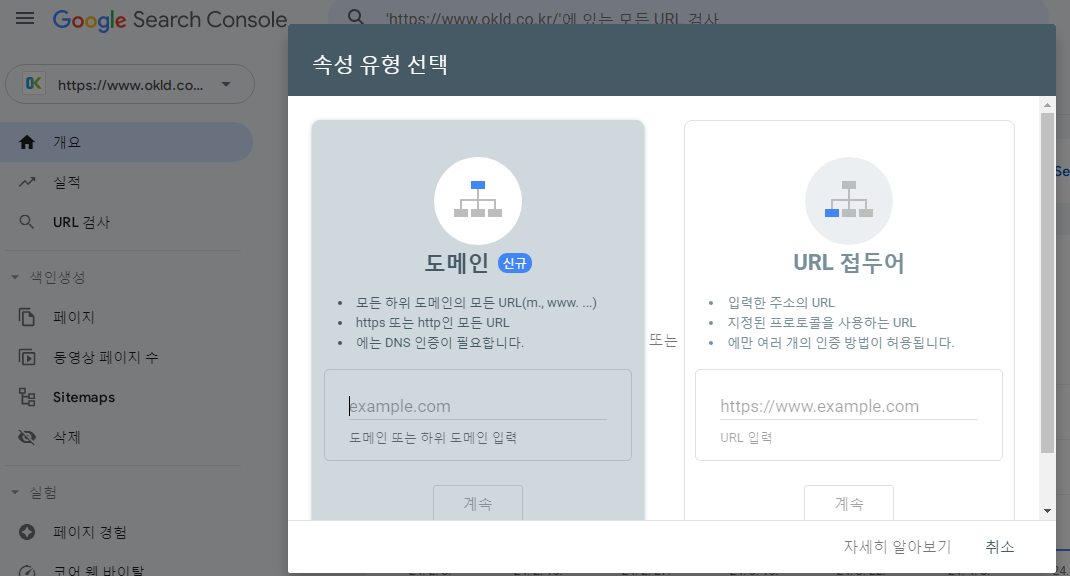Click the Domain property type icon
The image size is (1070, 576).
(477, 200)
